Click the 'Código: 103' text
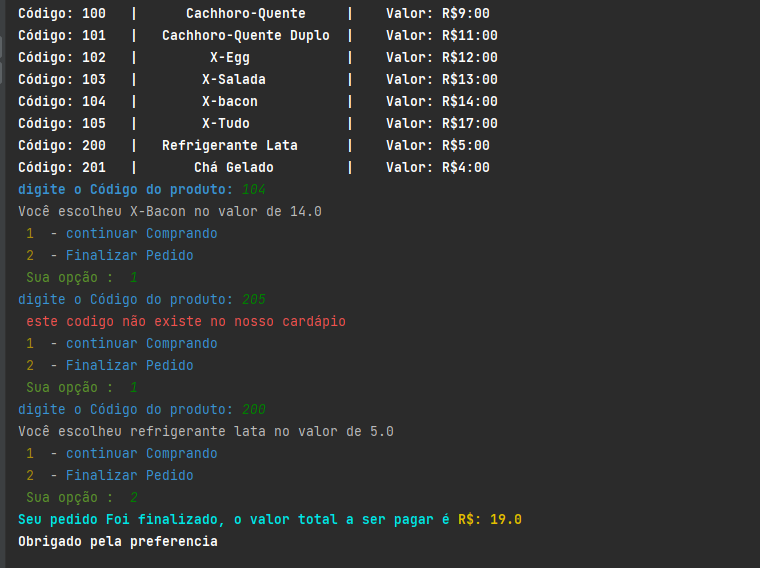 point(62,79)
